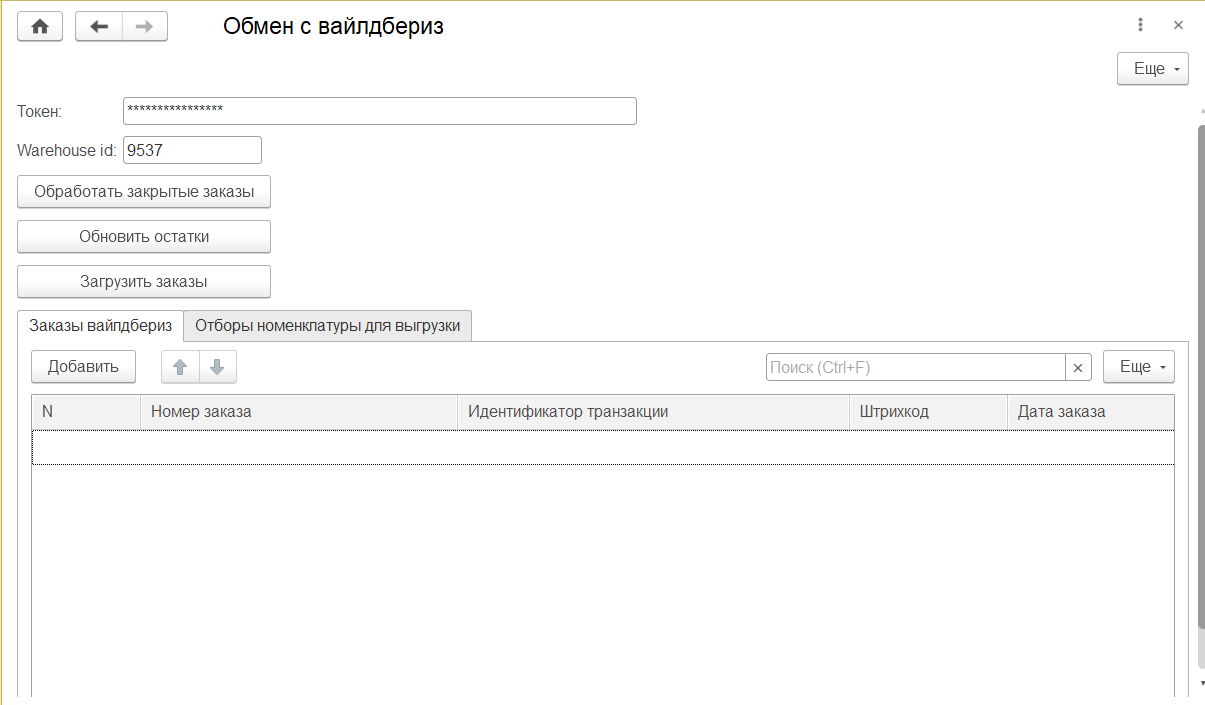Open the table's Еще dropdown menu
The height and width of the screenshot is (705, 1205).
pyautogui.click(x=1139, y=367)
